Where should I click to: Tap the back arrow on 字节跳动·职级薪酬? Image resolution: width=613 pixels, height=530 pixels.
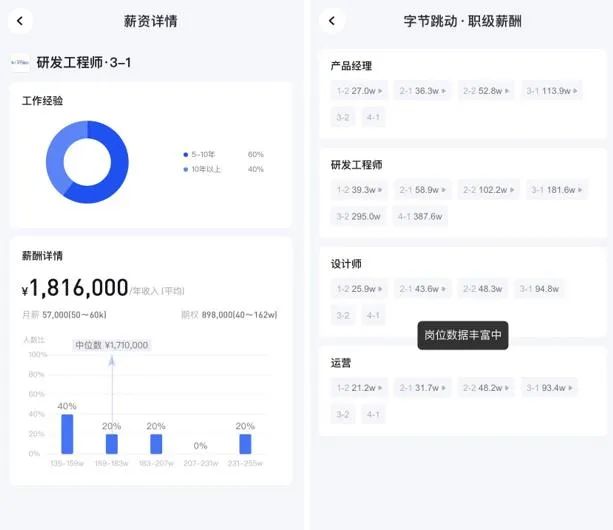tap(331, 21)
